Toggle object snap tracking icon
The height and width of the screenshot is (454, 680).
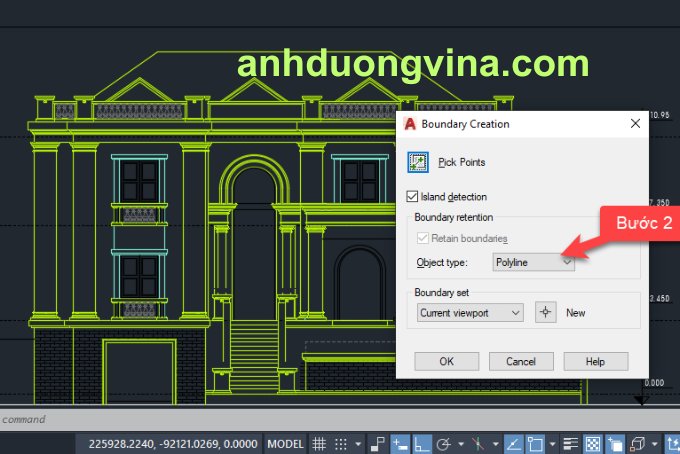[x=511, y=444]
